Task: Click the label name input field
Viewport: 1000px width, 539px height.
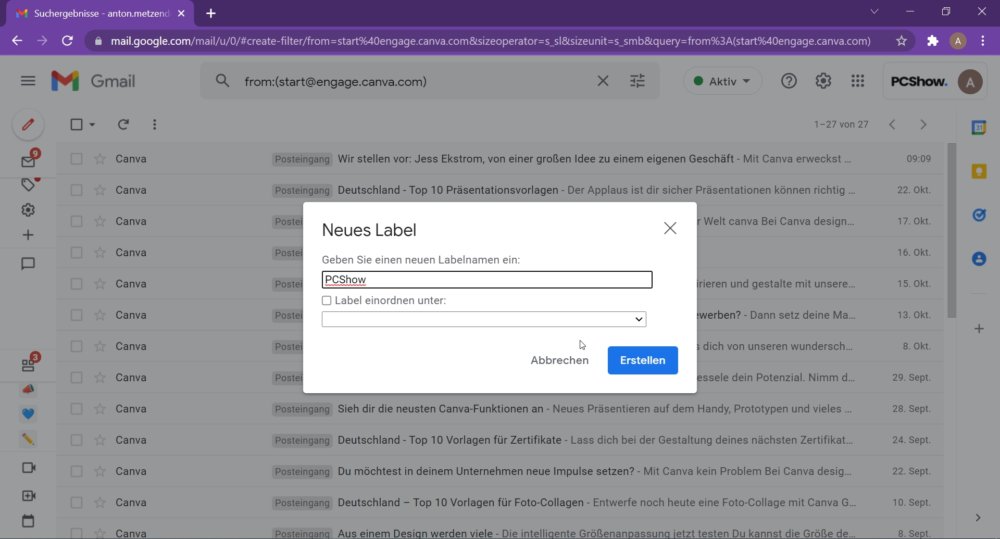Action: (x=487, y=279)
